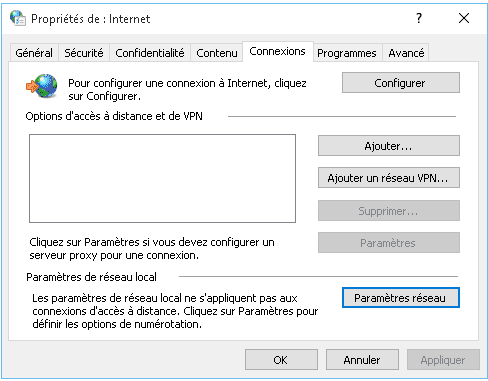Open Paramètres réseau for local network
The image size is (488, 381).
401,298
